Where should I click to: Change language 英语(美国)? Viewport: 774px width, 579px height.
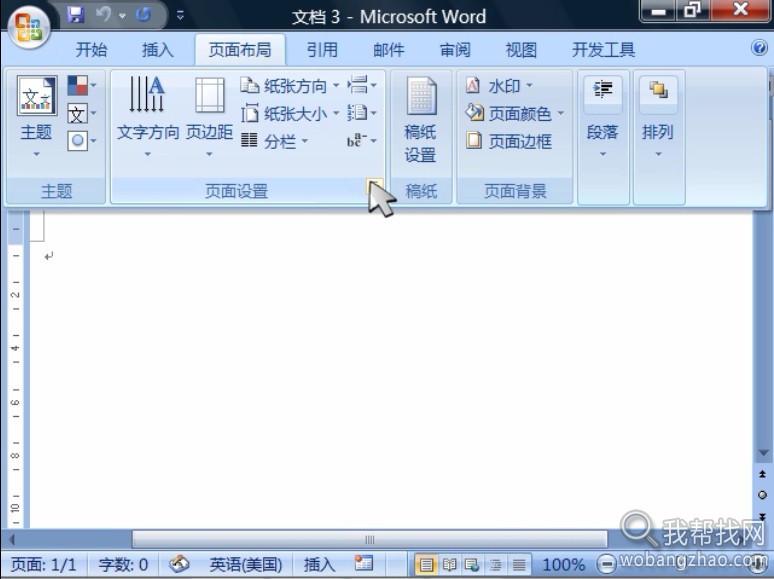(246, 564)
